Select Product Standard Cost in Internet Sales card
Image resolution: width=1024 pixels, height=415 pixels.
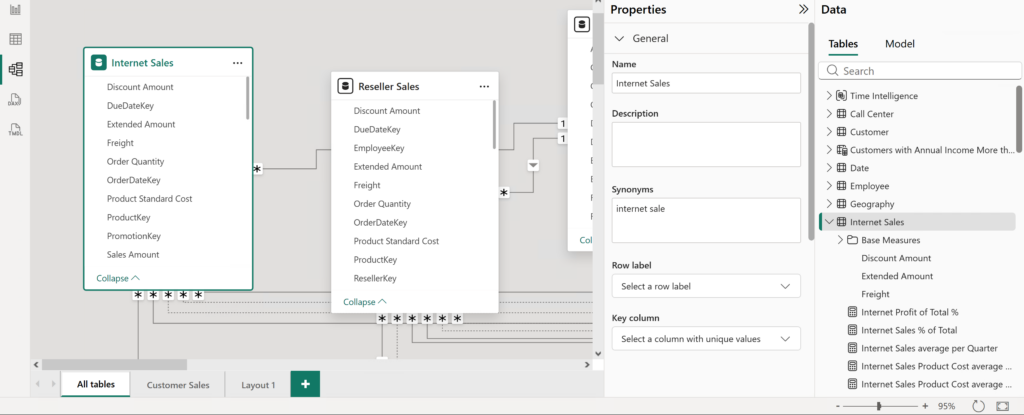pos(150,199)
